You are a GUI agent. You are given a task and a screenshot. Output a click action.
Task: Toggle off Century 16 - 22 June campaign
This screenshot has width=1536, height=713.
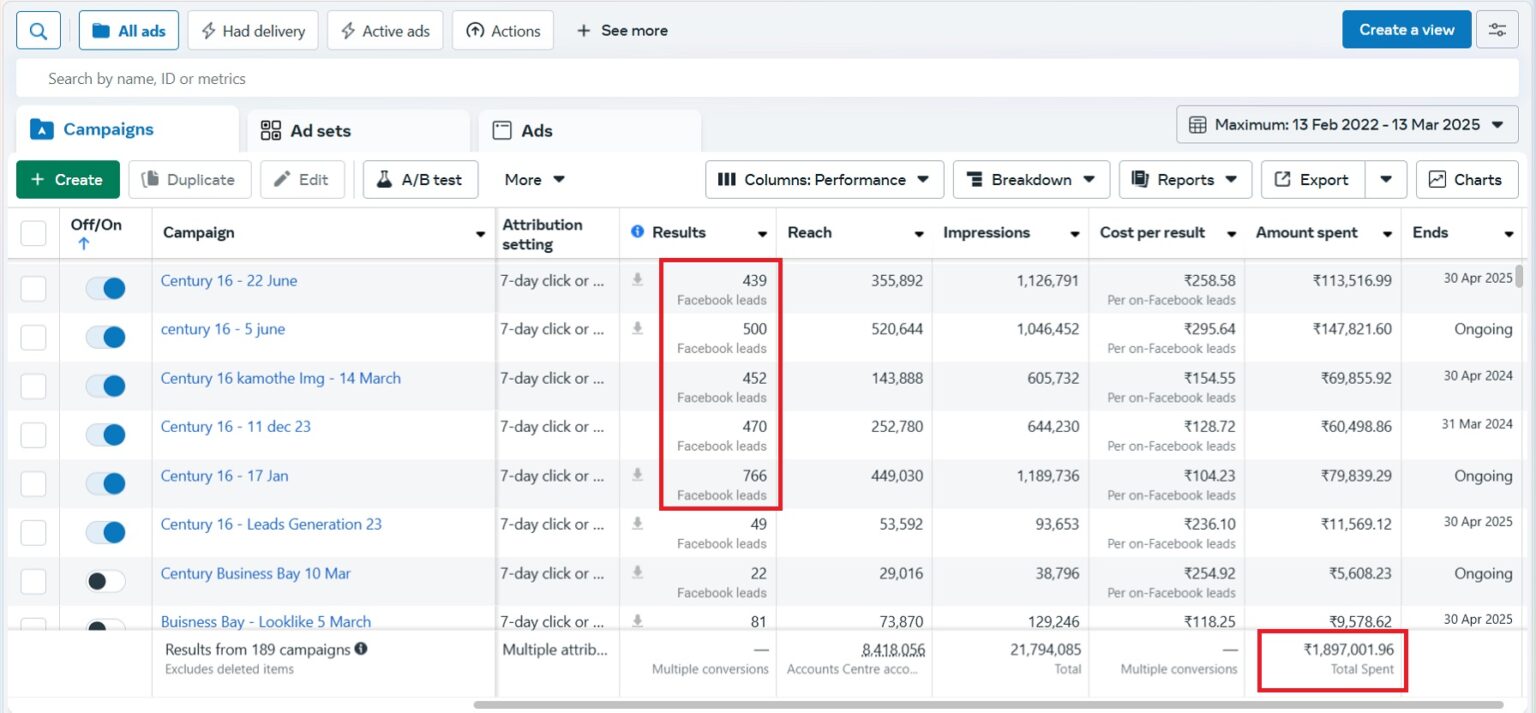click(105, 289)
